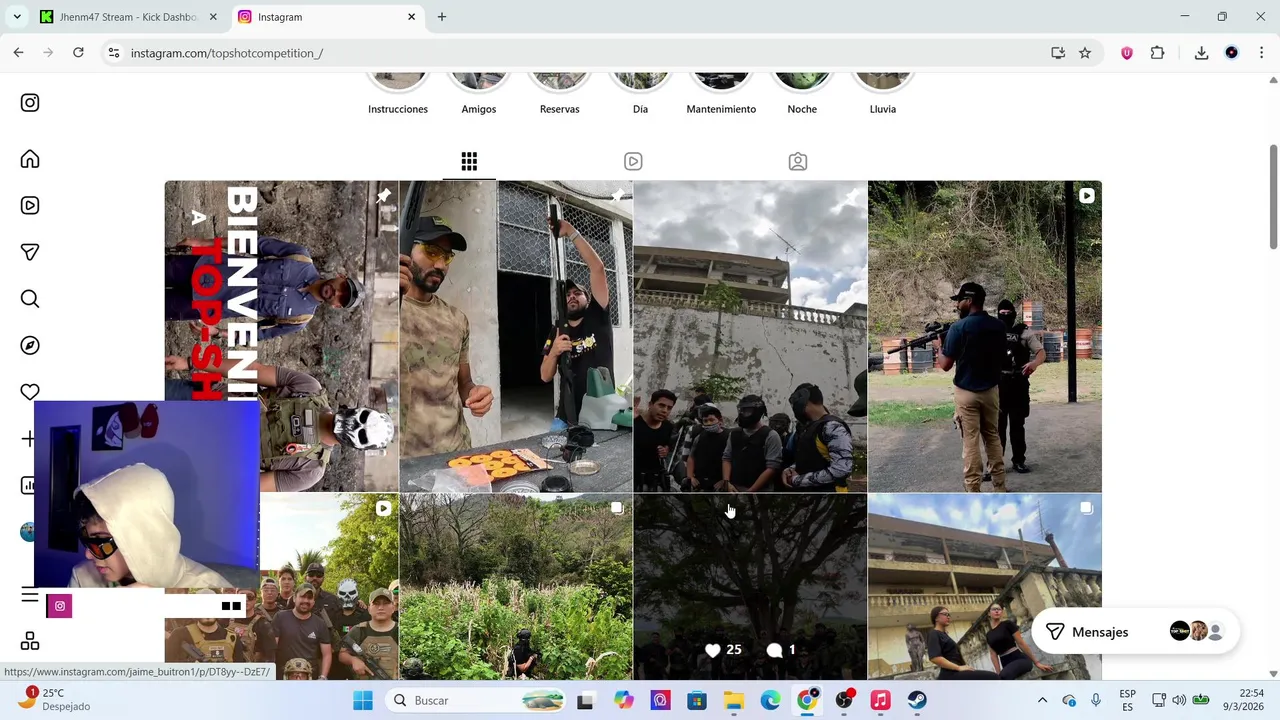This screenshot has height=720, width=1280.
Task: Click the page vertical scrollbar
Action: 1273,198
